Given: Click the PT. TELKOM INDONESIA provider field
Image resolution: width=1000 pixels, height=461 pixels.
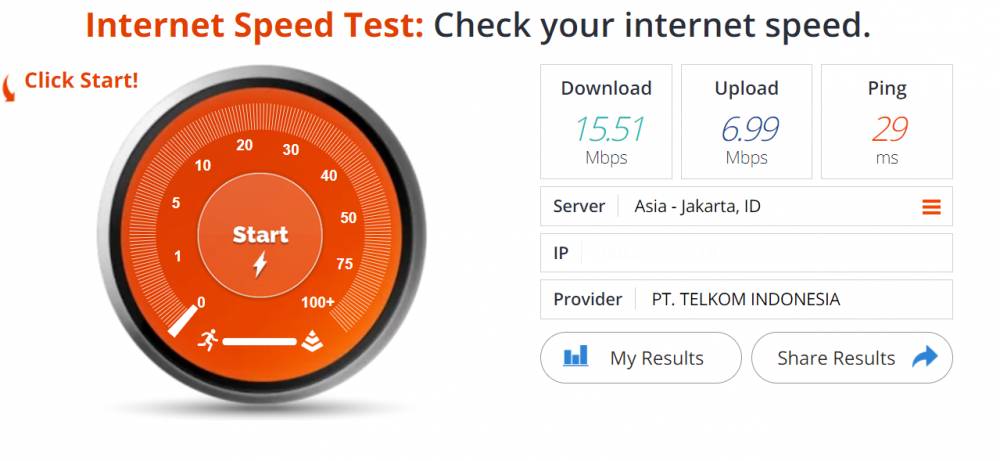Looking at the screenshot, I should [x=746, y=299].
